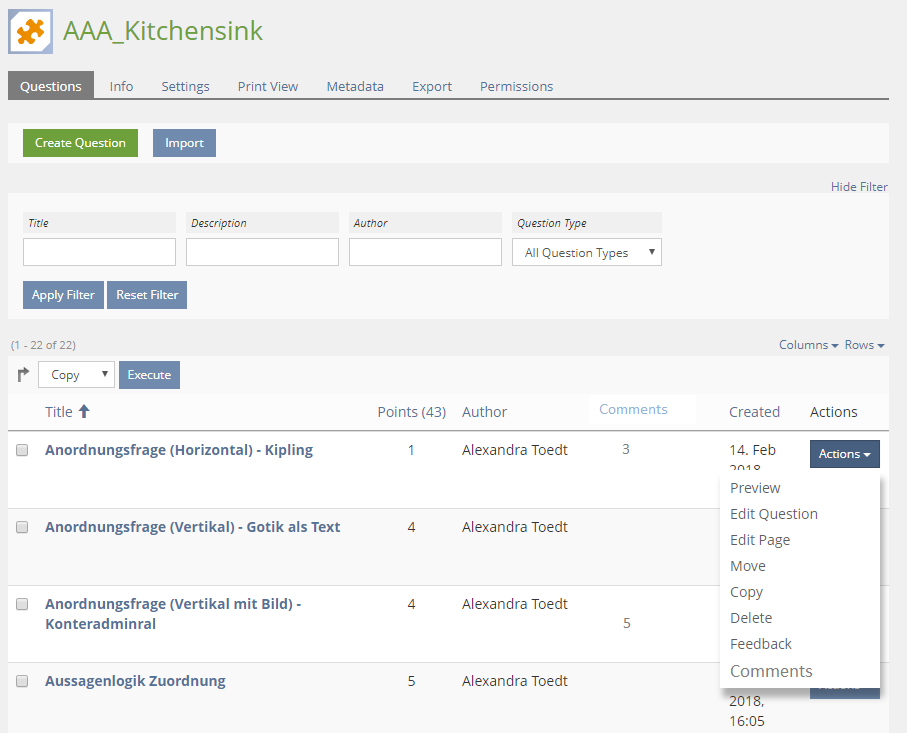Click the arrow icon beside Copy dropdown
Screen dimensions: 907x733
point(23,375)
